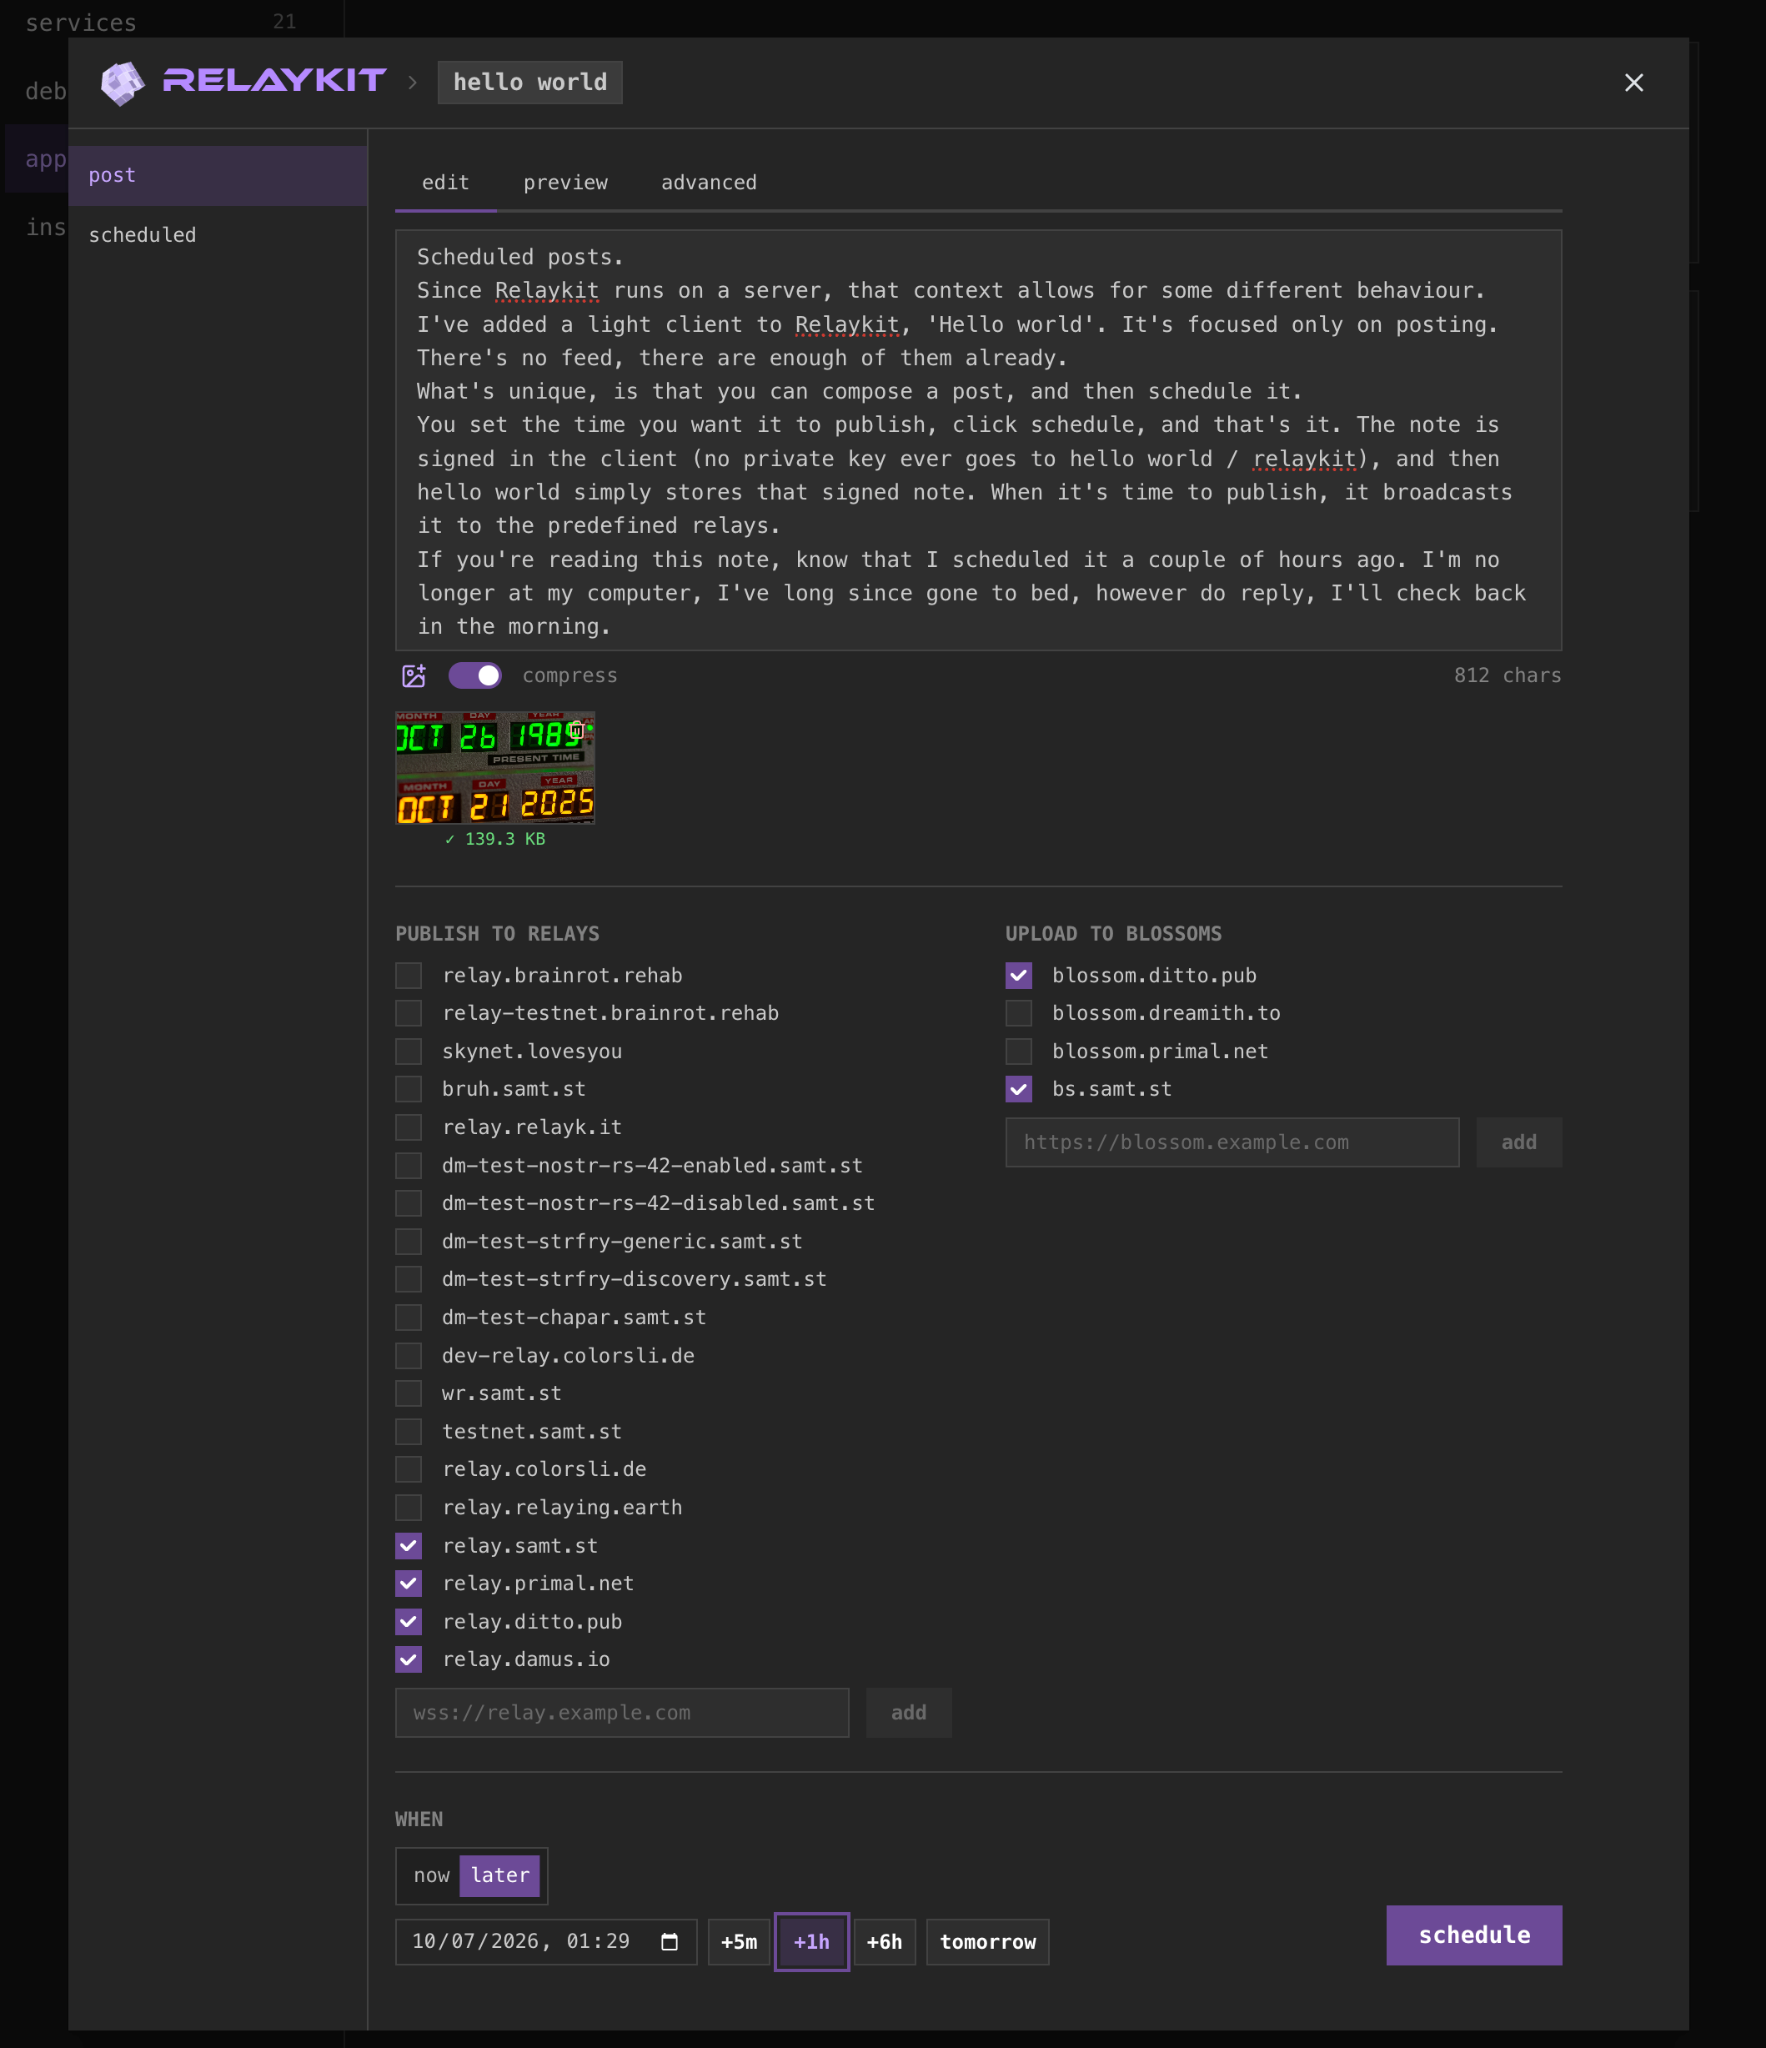Image resolution: width=1766 pixels, height=2048 pixels.
Task: Switch to the edit tab
Action: 445,182
